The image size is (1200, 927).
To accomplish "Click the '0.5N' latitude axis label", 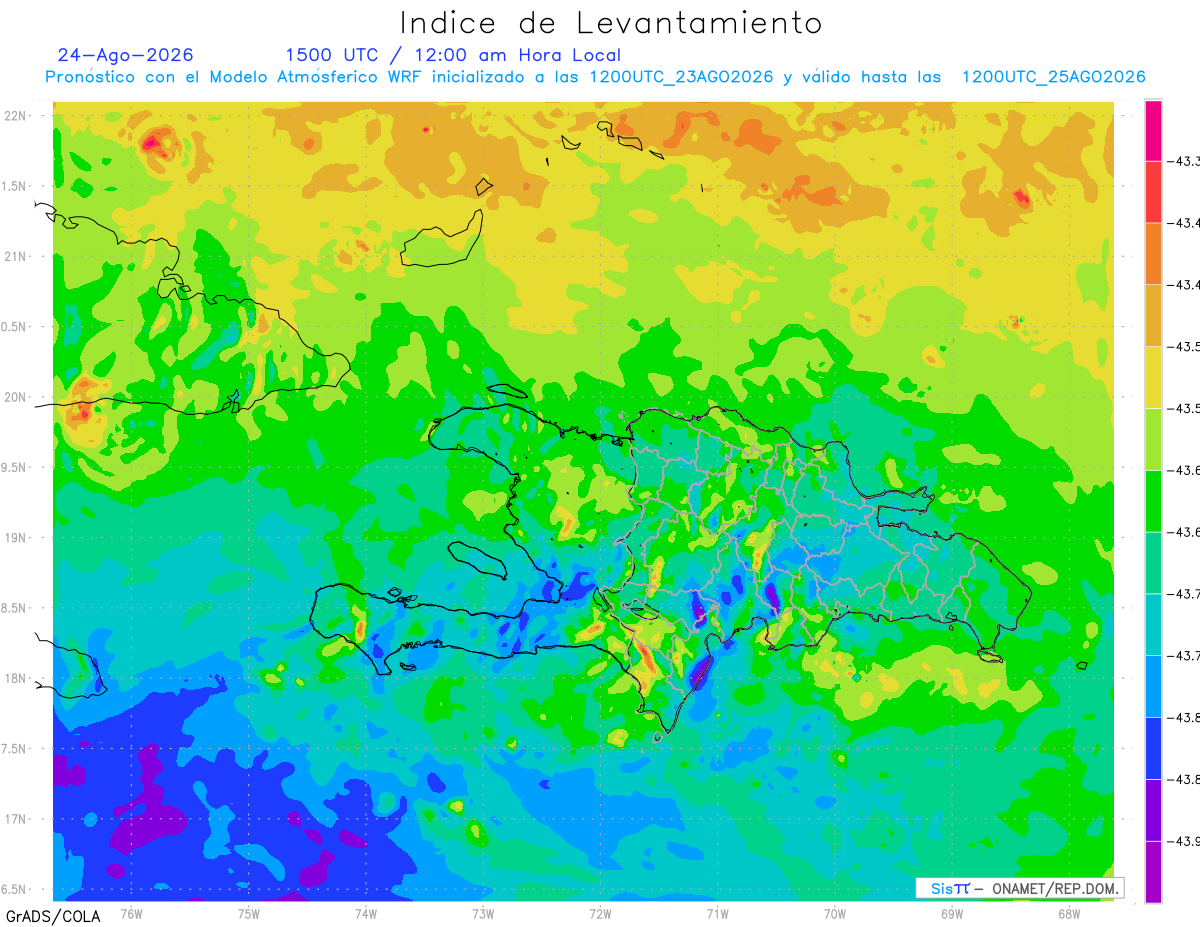I will click(x=15, y=327).
